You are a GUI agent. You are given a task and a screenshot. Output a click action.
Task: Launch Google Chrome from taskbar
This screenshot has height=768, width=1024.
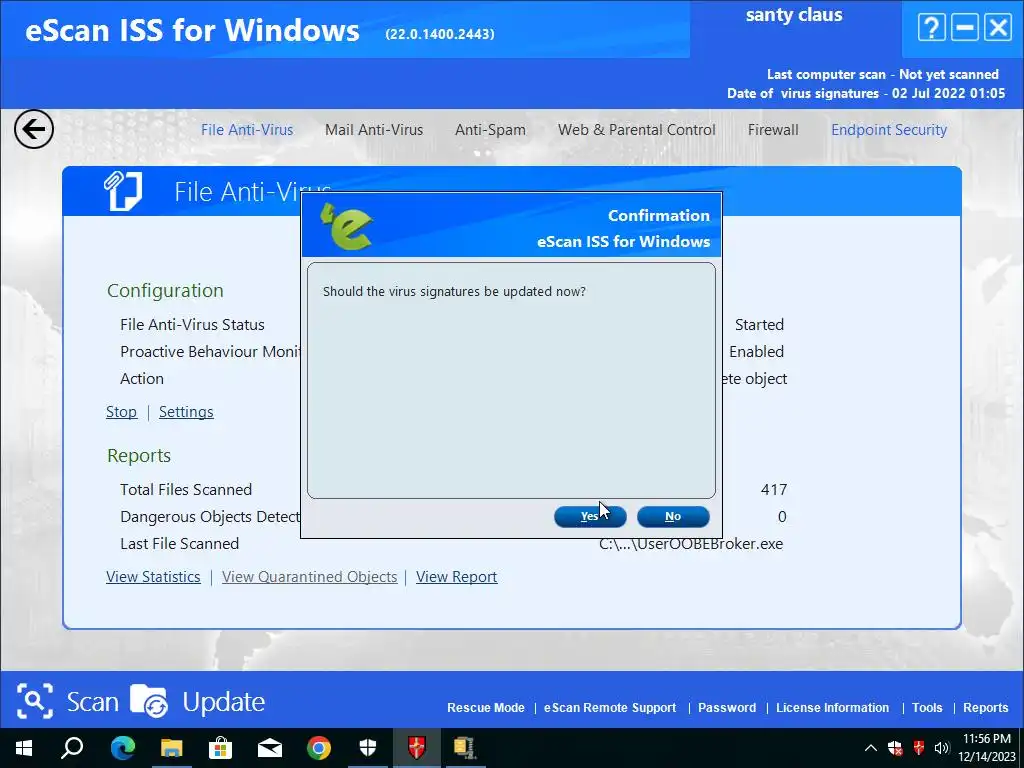[319, 748]
